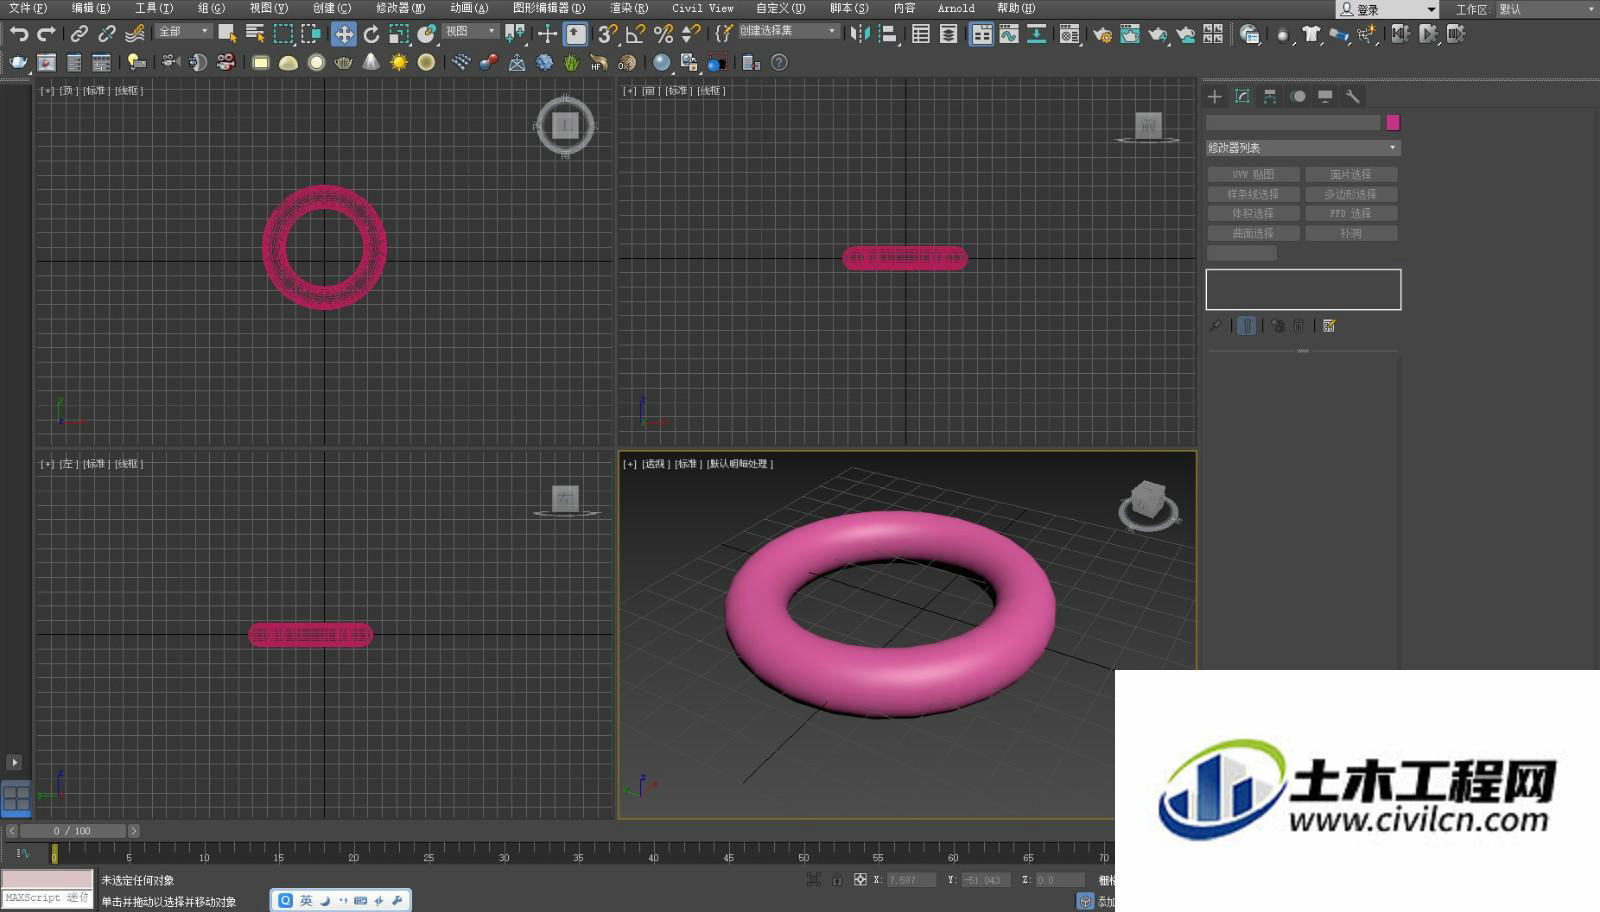Click the pink object color swatch
Image resolution: width=1600 pixels, height=912 pixels.
(x=1393, y=122)
